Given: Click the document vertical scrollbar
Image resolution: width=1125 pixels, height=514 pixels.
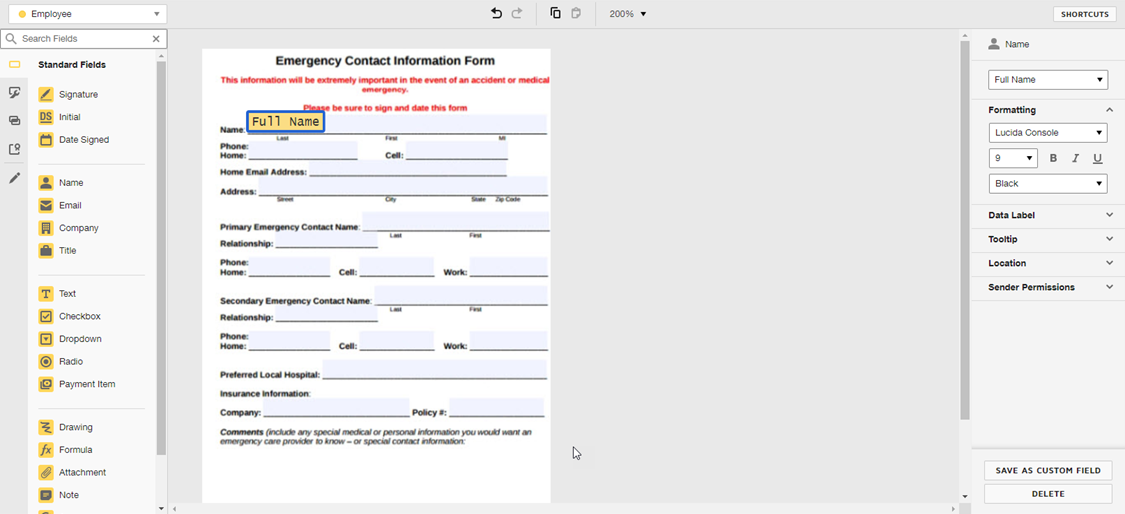Looking at the screenshot, I should tap(965, 230).
